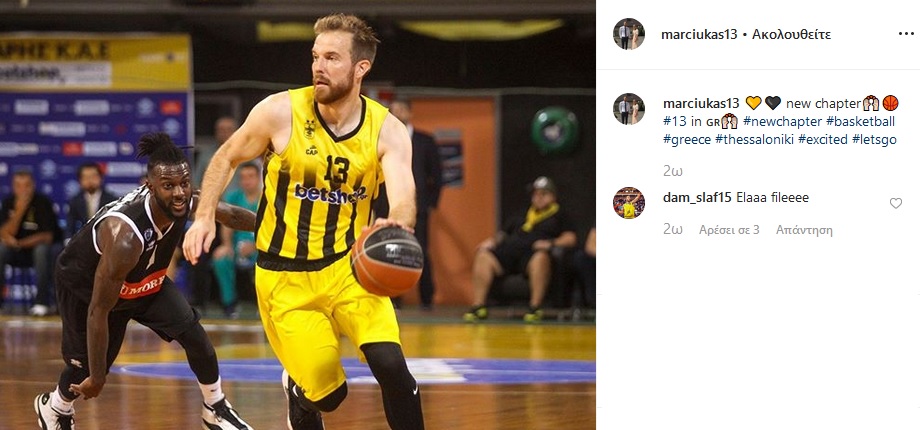The height and width of the screenshot is (430, 920).
Task: Open marciukas13 username in the header
Action: pyautogui.click(x=699, y=34)
